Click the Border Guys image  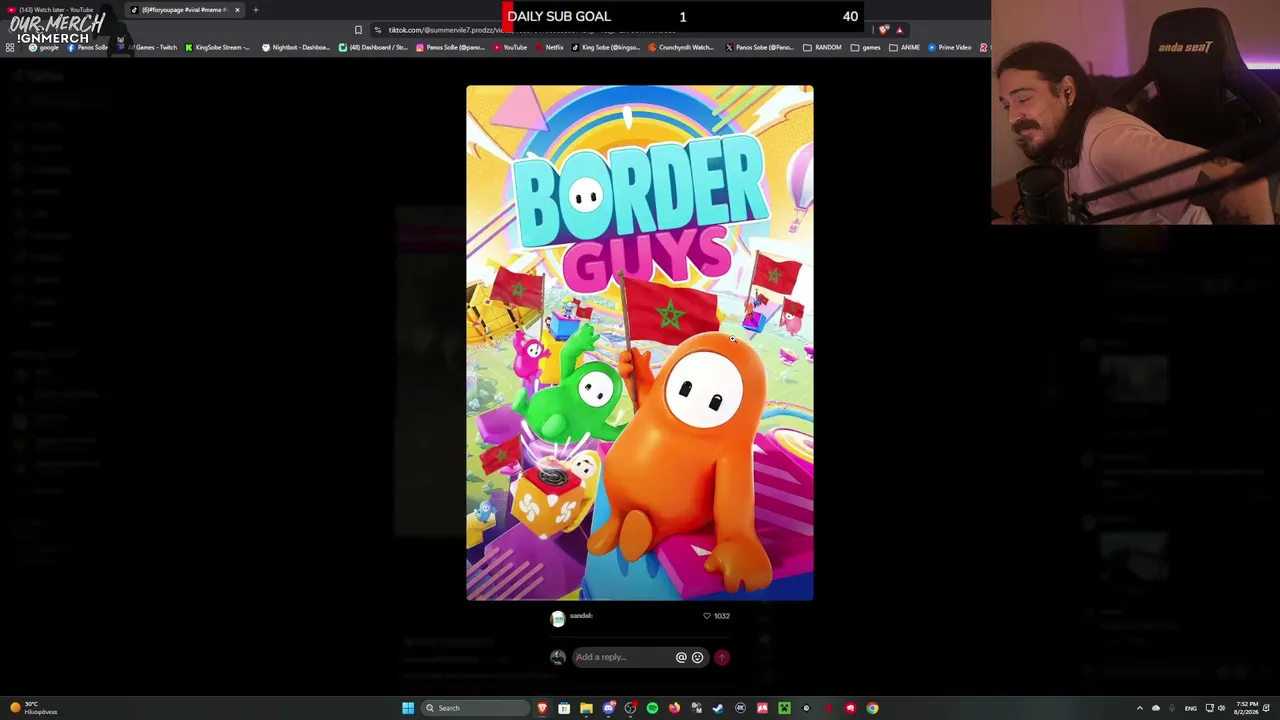[x=640, y=343]
